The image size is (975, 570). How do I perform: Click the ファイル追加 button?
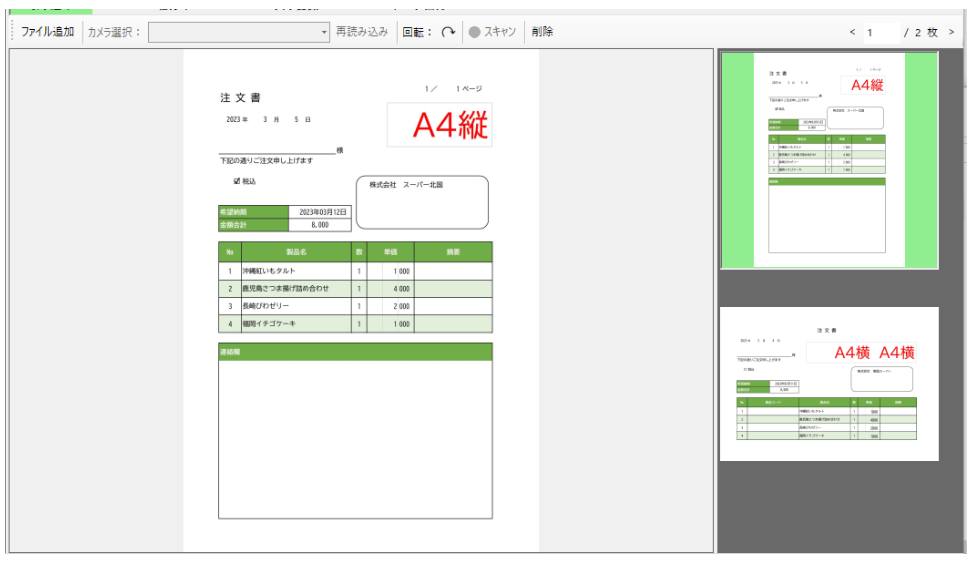click(47, 32)
